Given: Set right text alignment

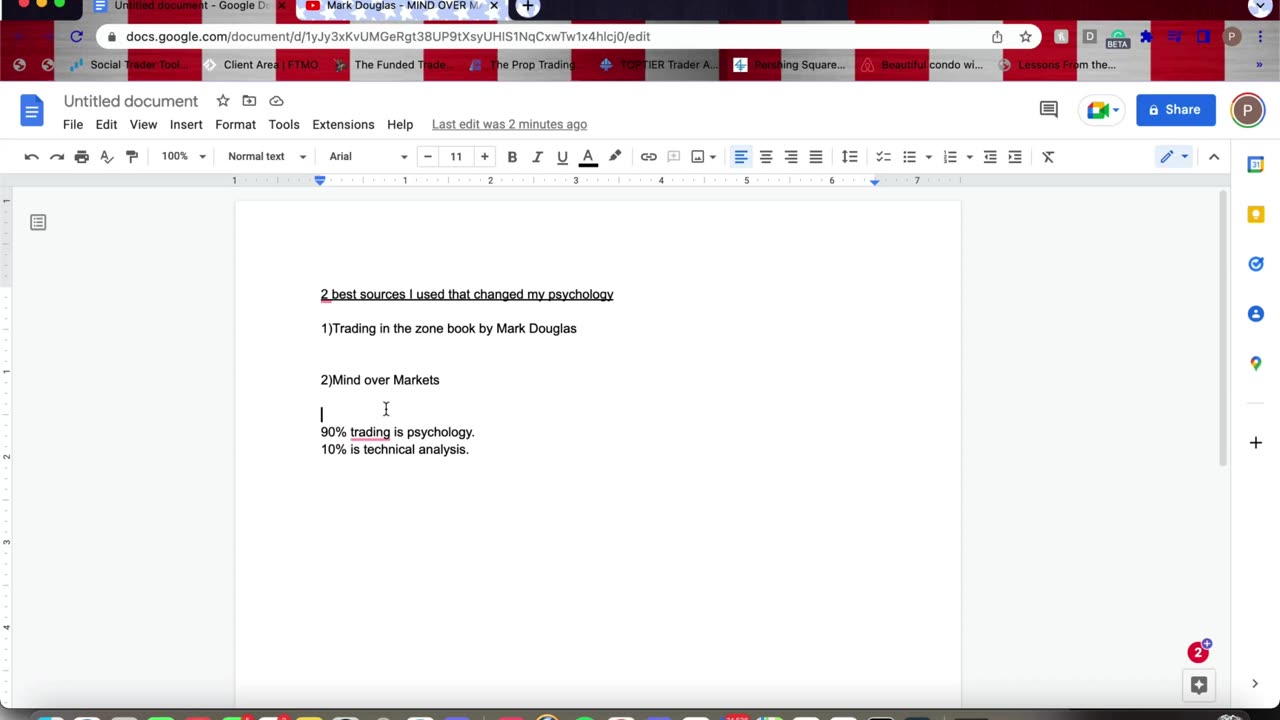Looking at the screenshot, I should pyautogui.click(x=791, y=157).
